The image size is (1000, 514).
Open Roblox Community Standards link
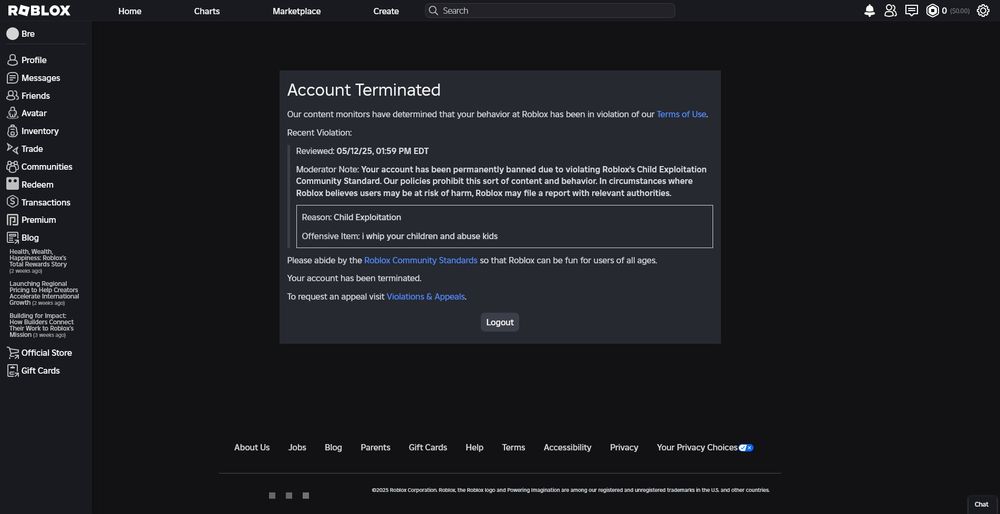tap(420, 260)
